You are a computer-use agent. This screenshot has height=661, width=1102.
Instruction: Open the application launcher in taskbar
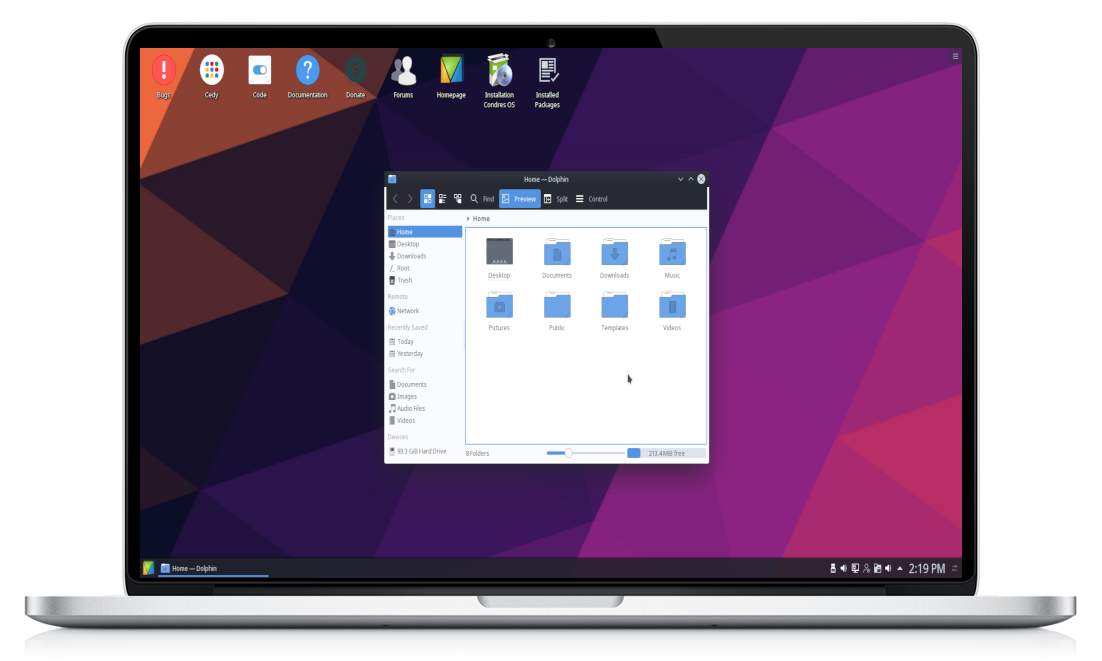148,568
